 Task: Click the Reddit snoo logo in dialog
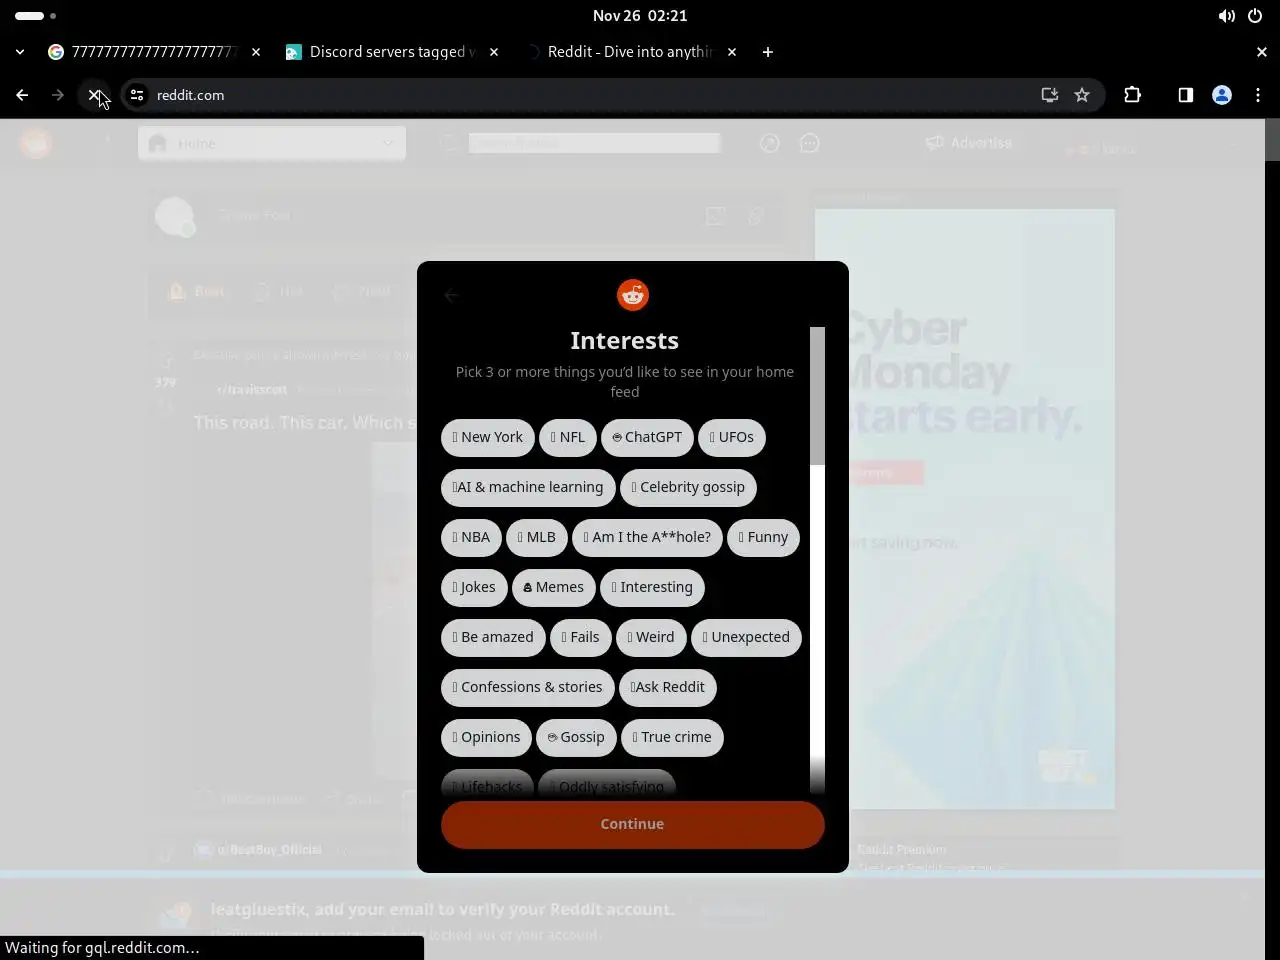point(633,295)
